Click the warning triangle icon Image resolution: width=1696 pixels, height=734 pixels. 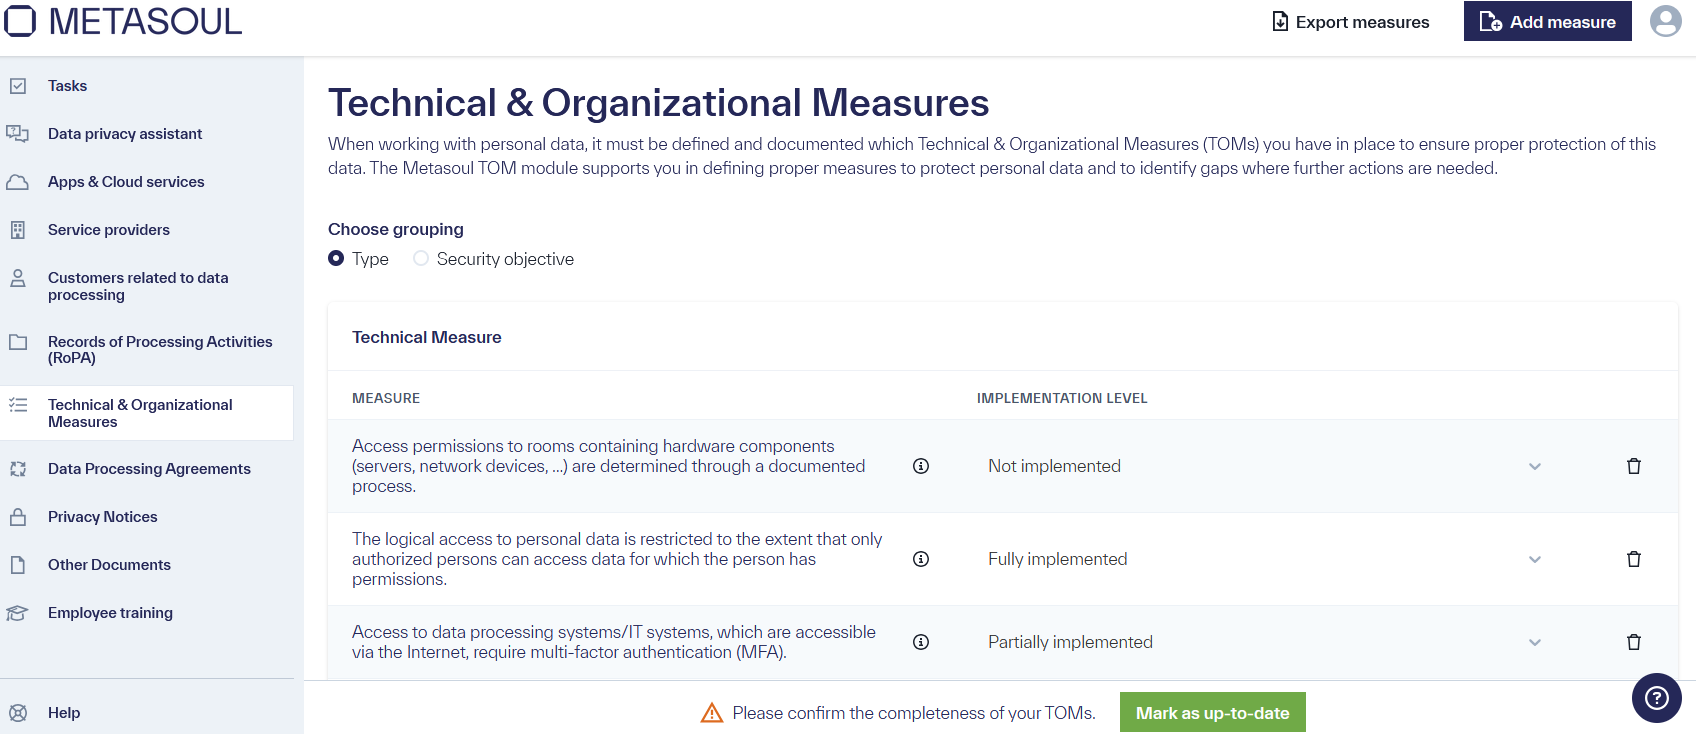pos(712,713)
